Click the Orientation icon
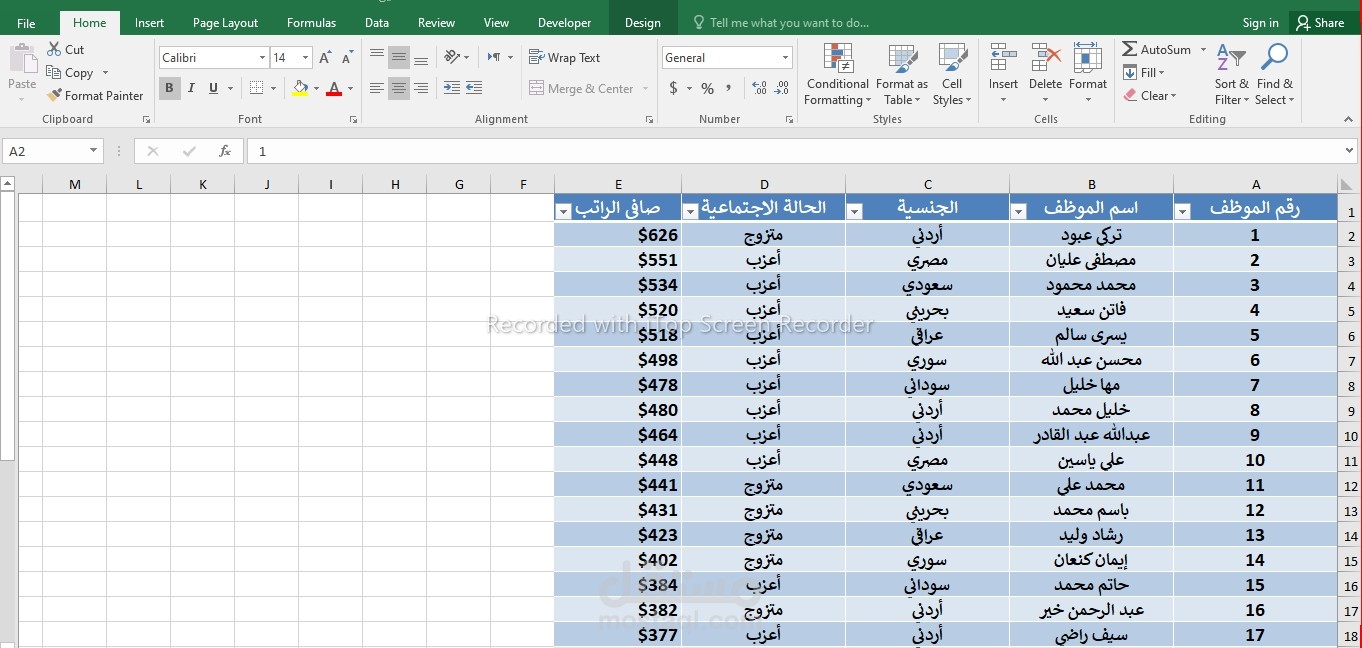Screen dimensions: 1362x648 coord(452,57)
